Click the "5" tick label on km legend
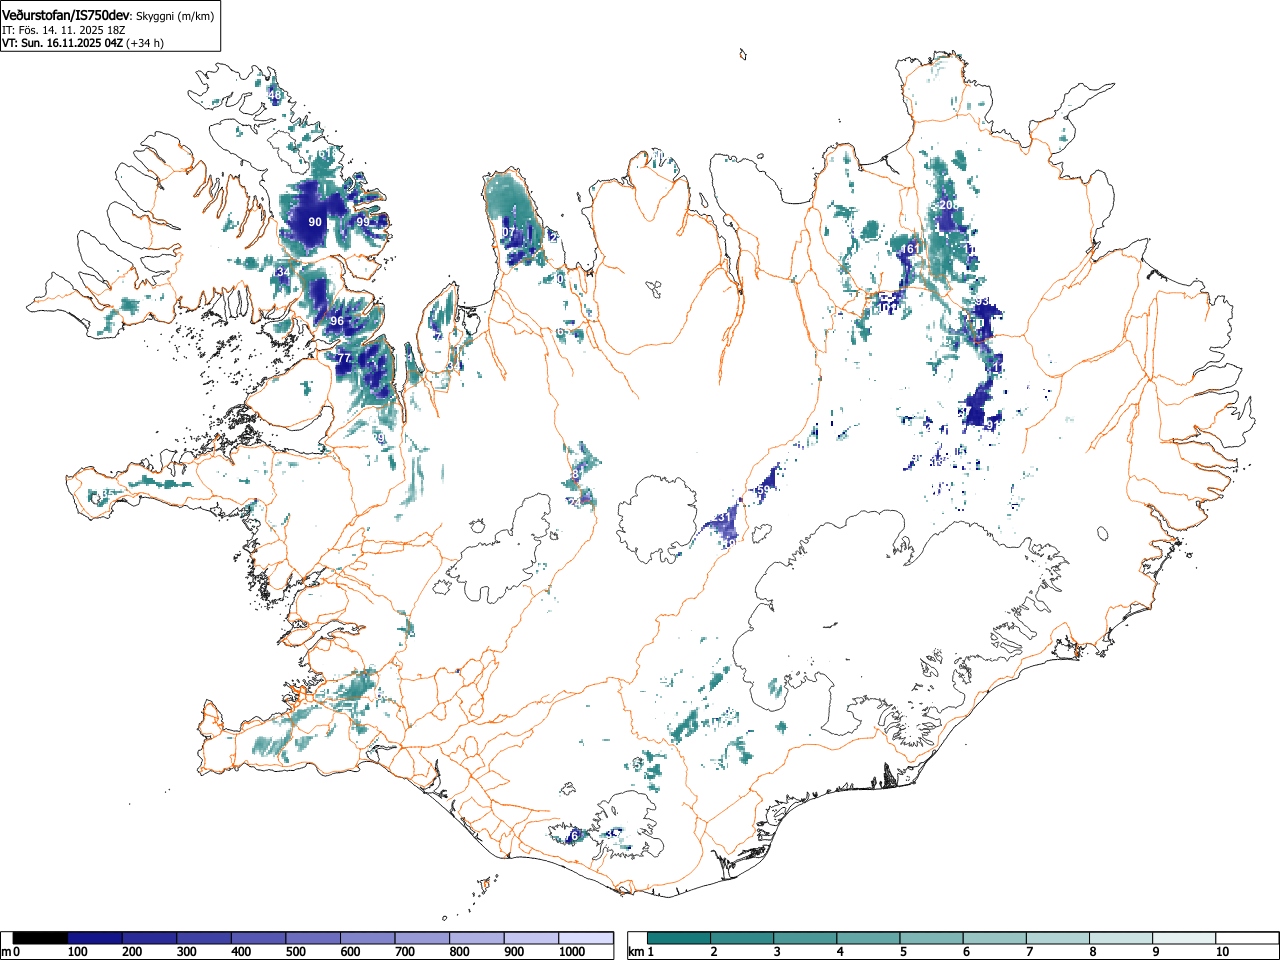This screenshot has width=1280, height=960. [903, 952]
